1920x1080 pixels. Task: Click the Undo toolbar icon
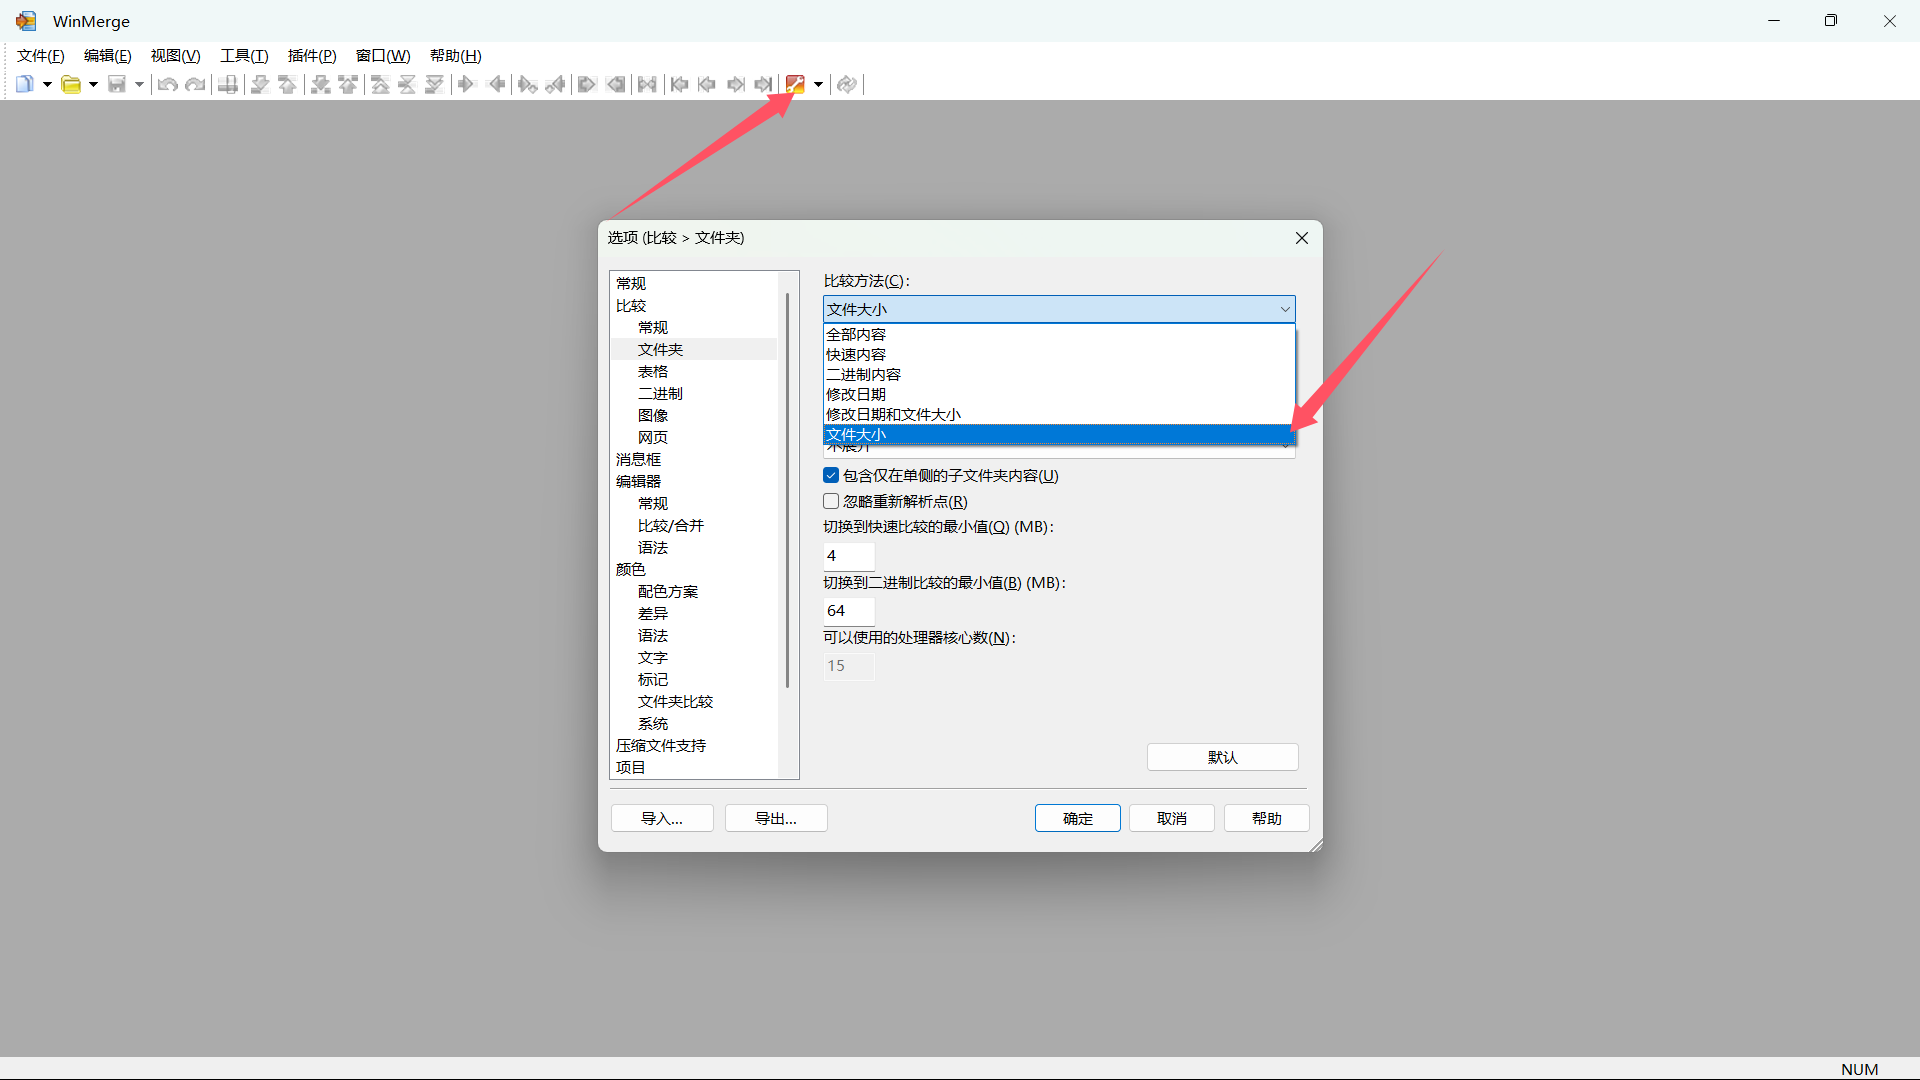168,84
